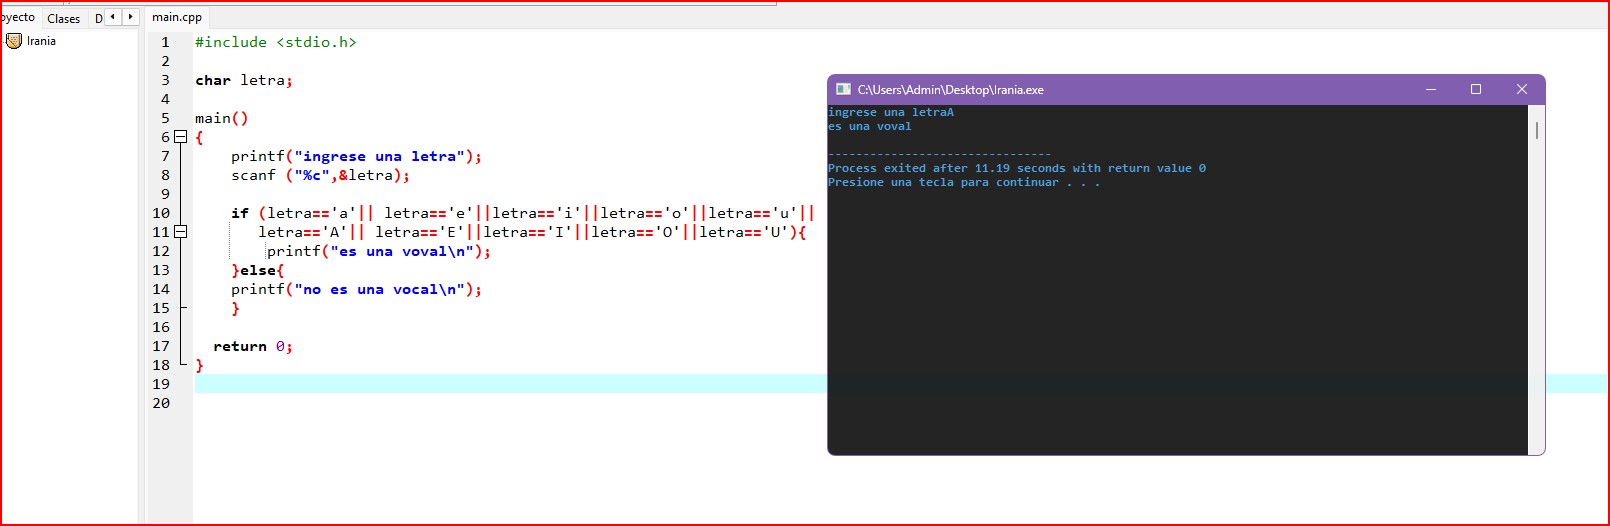Select the Irania project label
This screenshot has width=1610, height=526.
pyautogui.click(x=41, y=41)
